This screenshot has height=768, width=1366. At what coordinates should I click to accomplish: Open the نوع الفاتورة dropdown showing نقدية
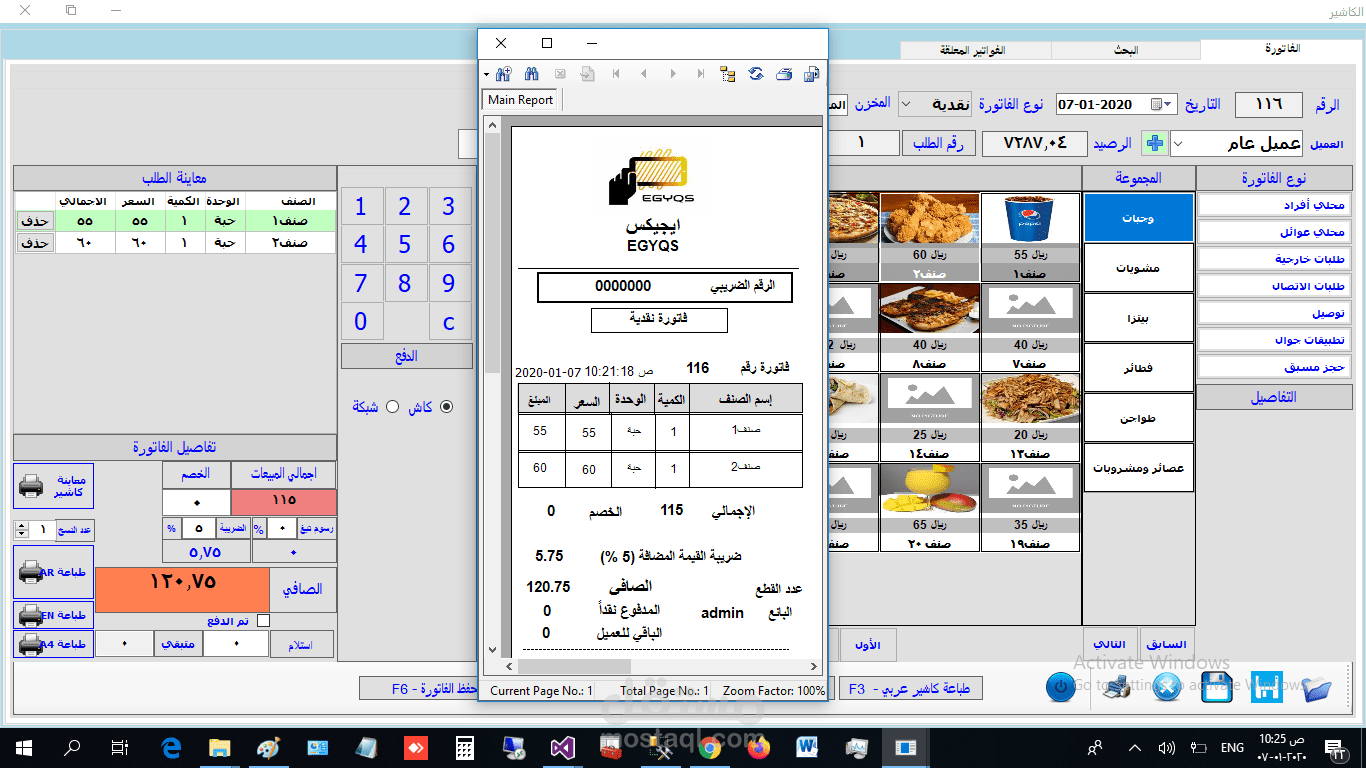coord(906,105)
